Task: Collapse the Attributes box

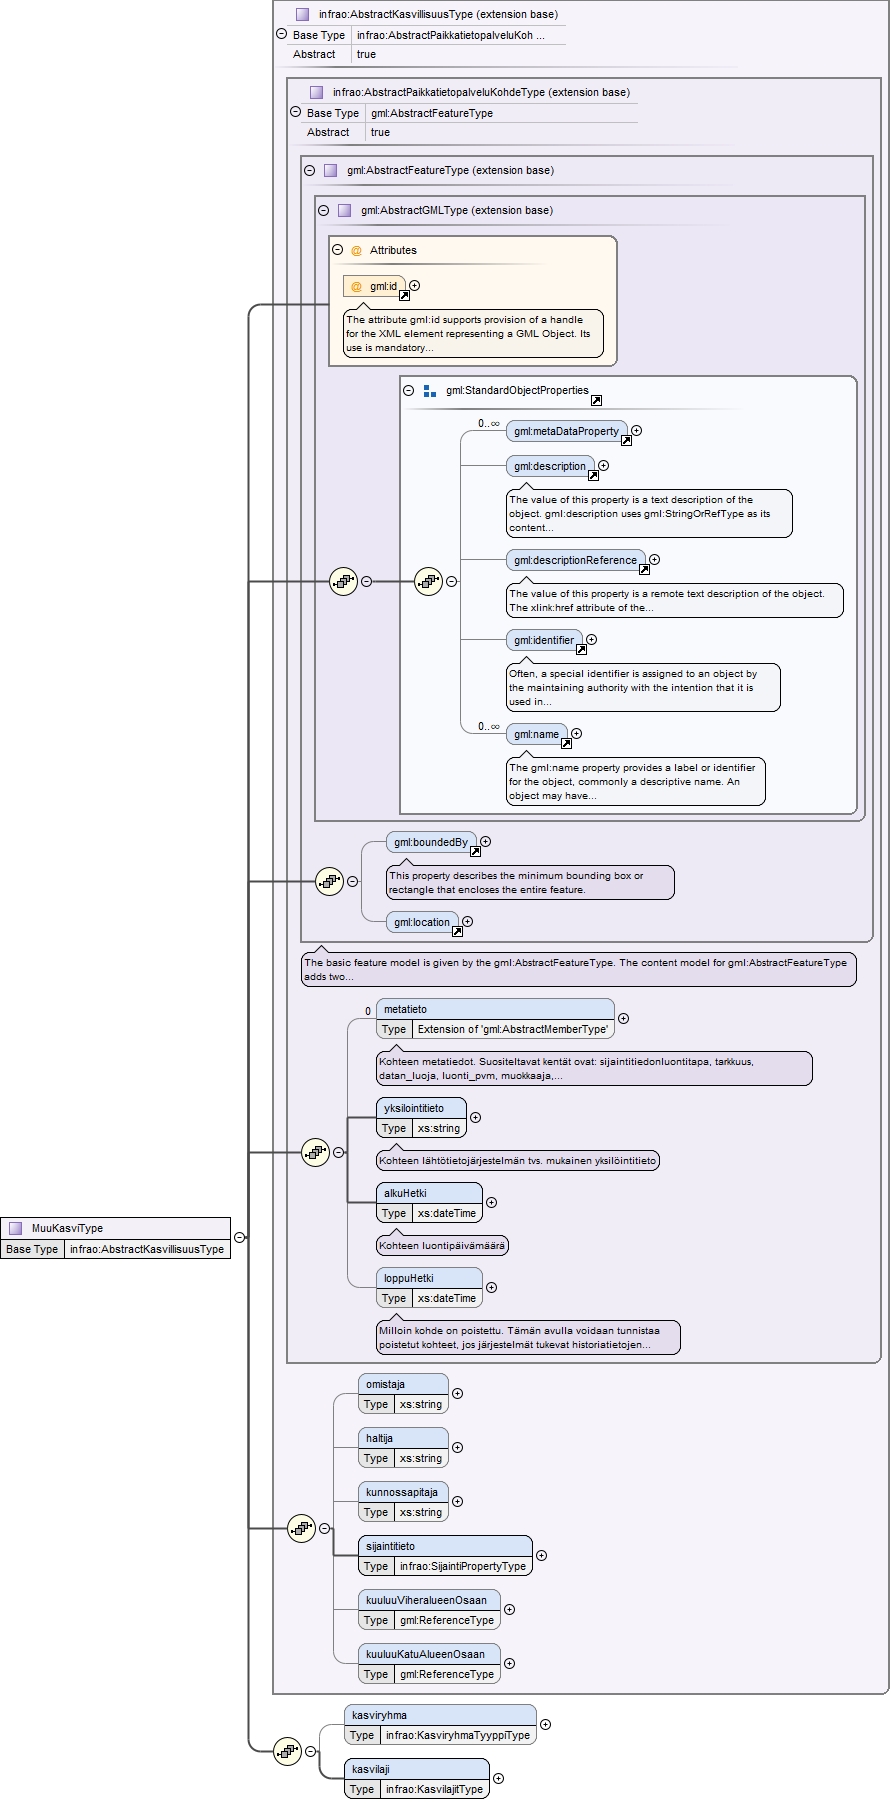Action: tap(338, 250)
